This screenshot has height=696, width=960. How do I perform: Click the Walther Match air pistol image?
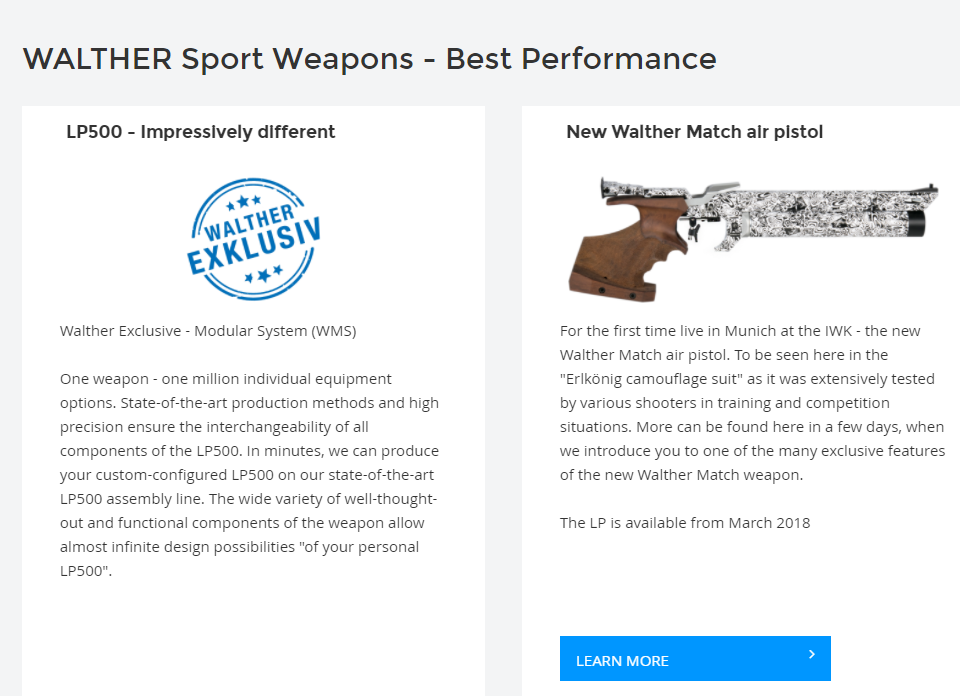click(x=753, y=239)
